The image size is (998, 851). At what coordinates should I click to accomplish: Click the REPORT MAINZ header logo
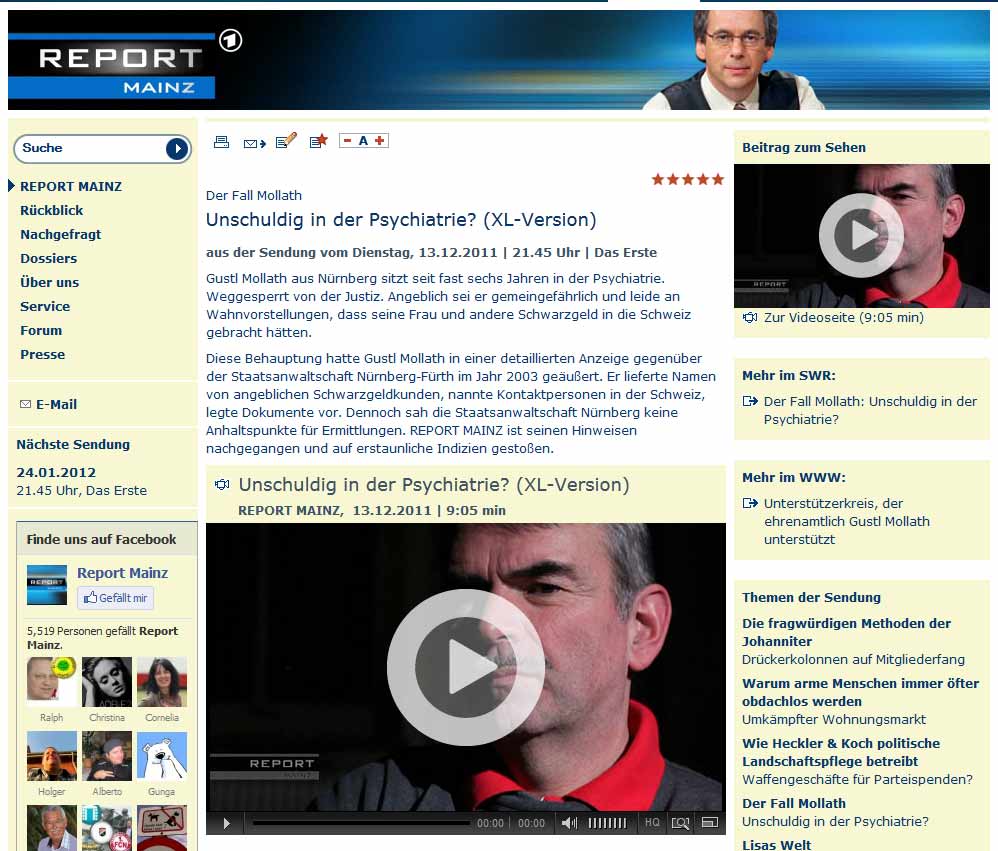pos(111,66)
